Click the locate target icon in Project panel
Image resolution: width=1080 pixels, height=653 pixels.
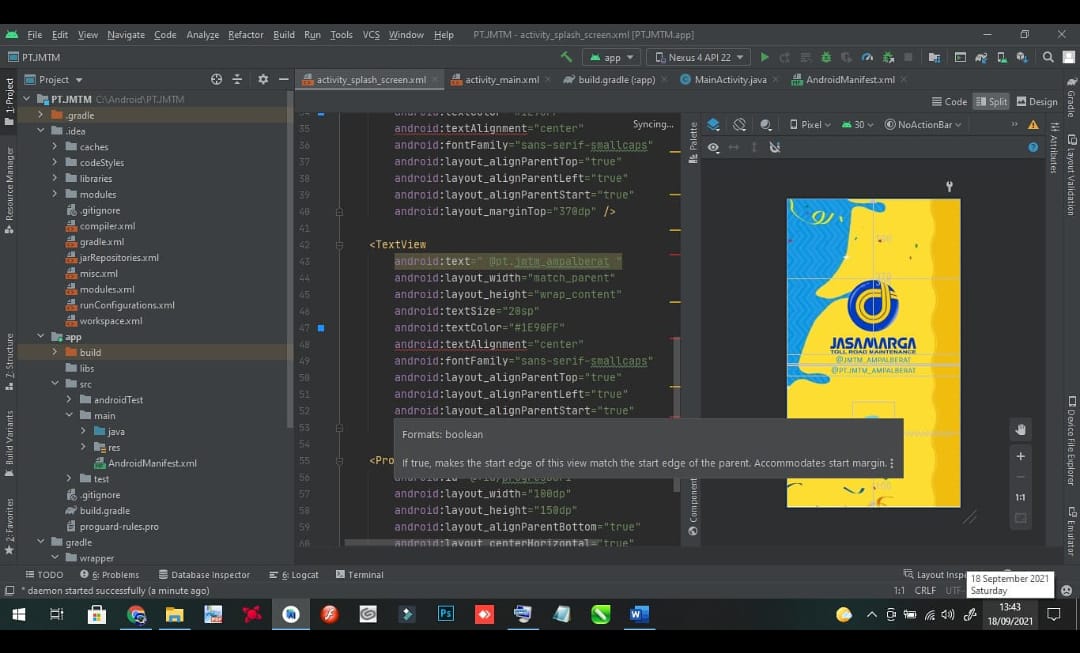217,79
